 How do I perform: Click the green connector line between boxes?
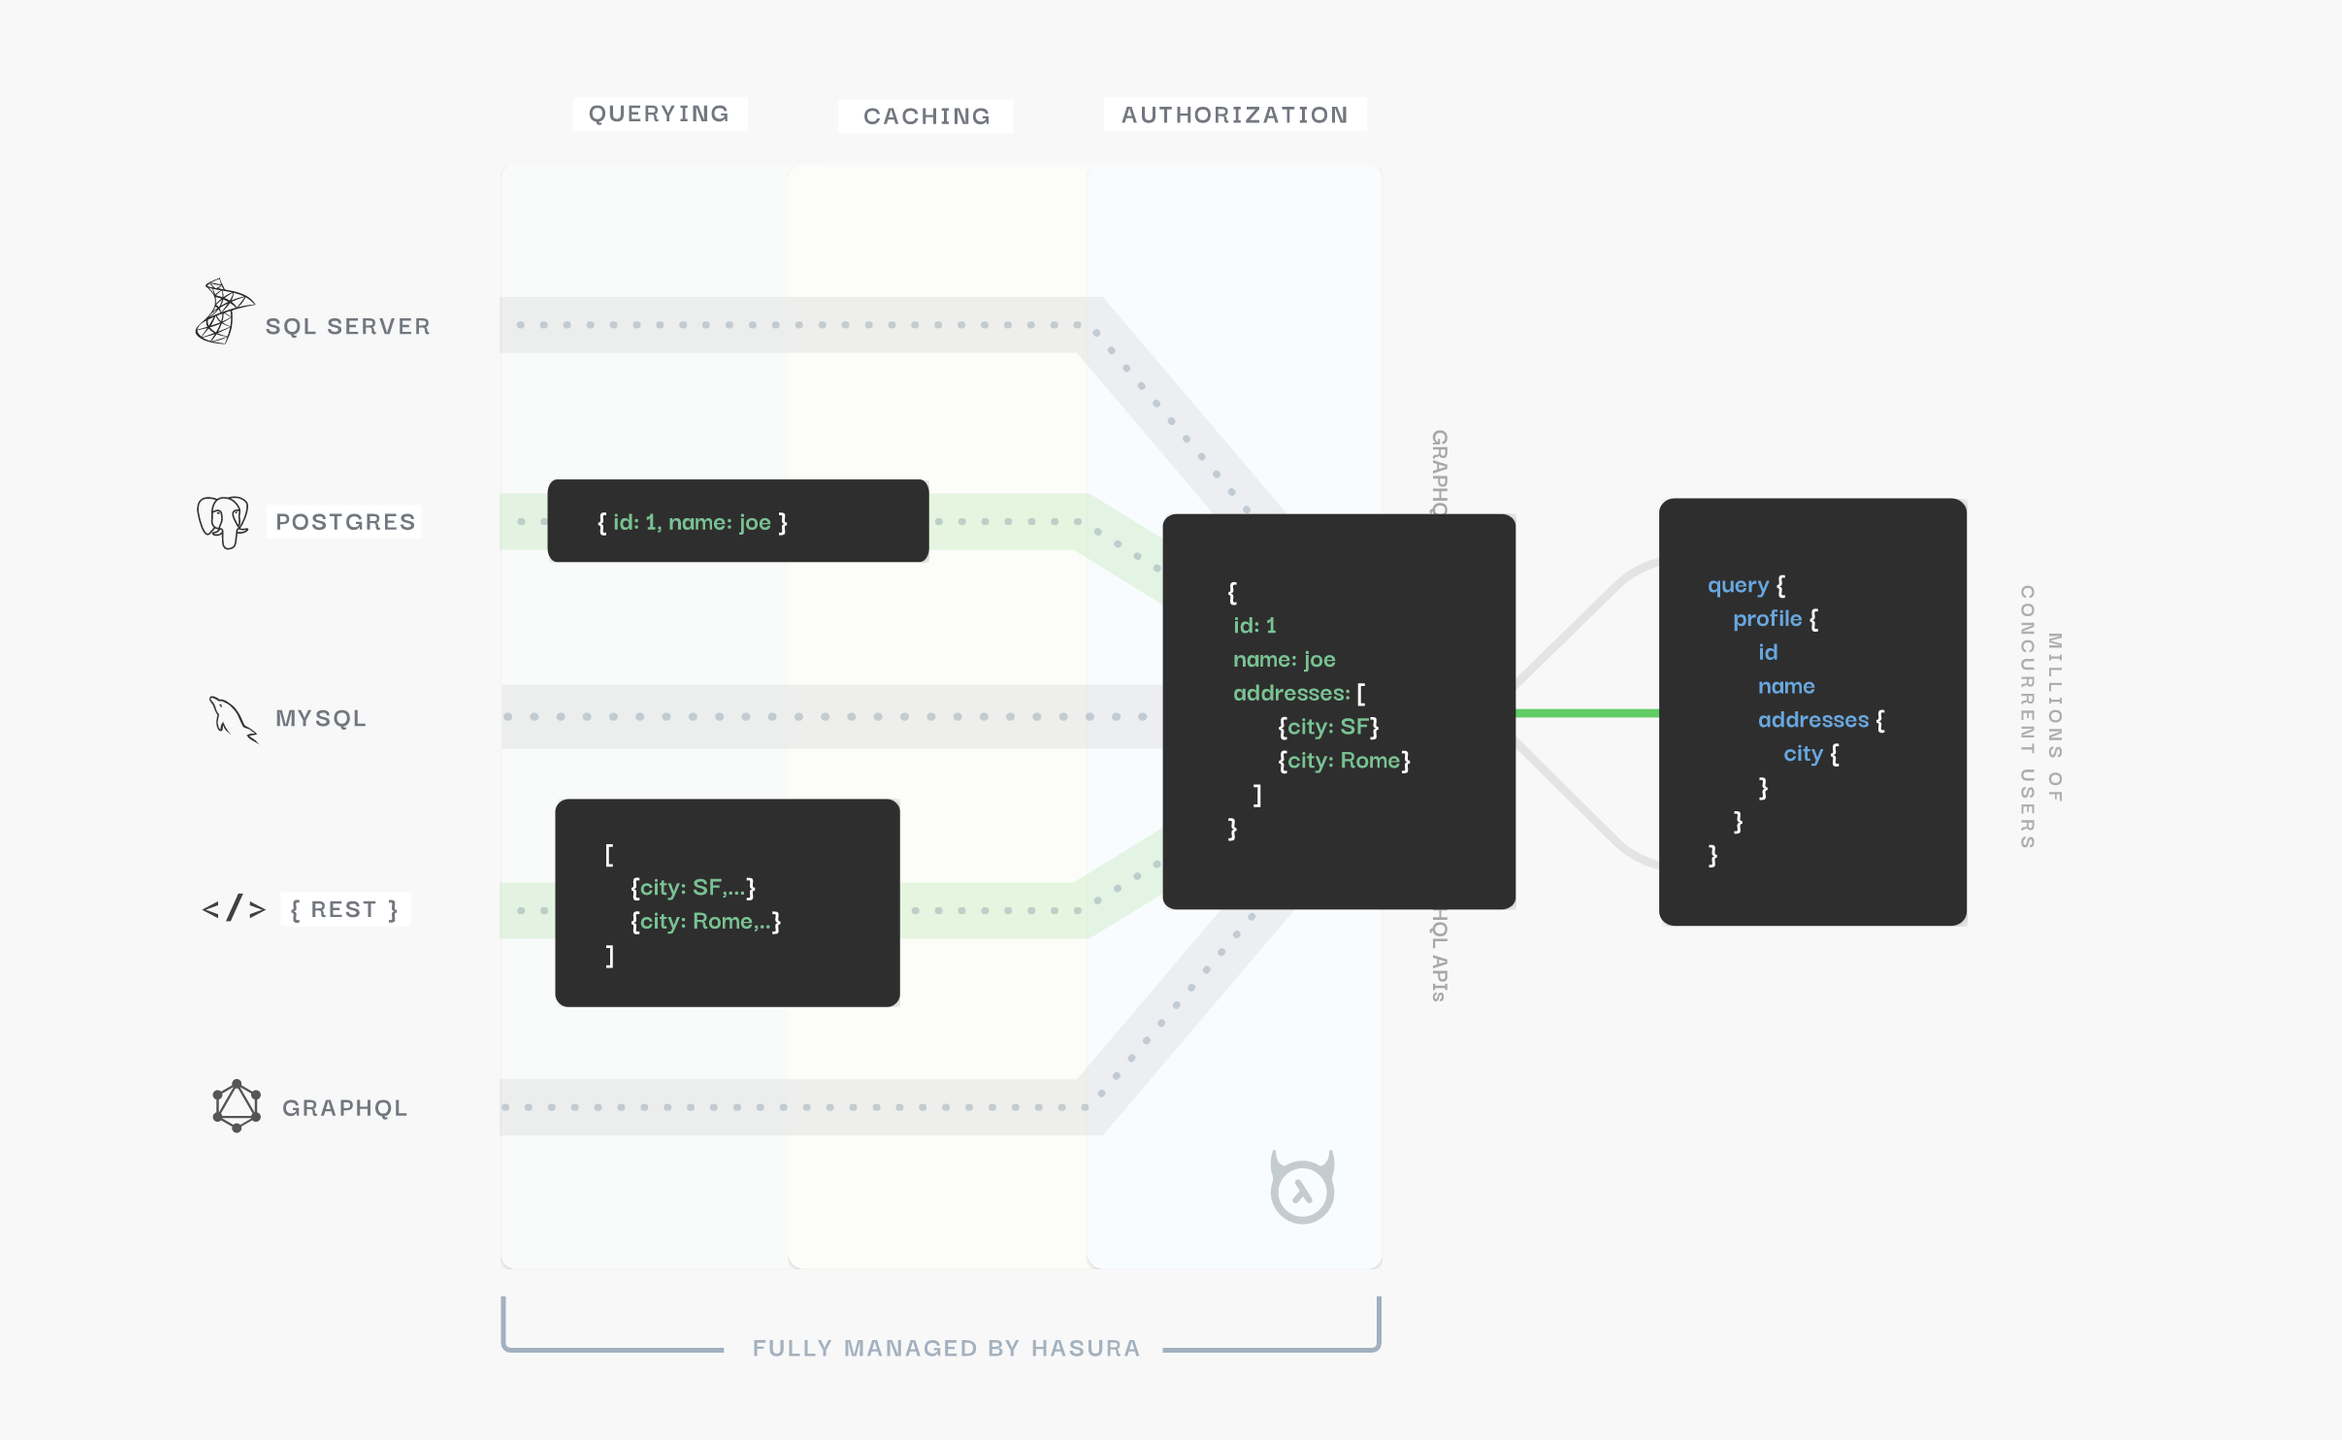1587,713
